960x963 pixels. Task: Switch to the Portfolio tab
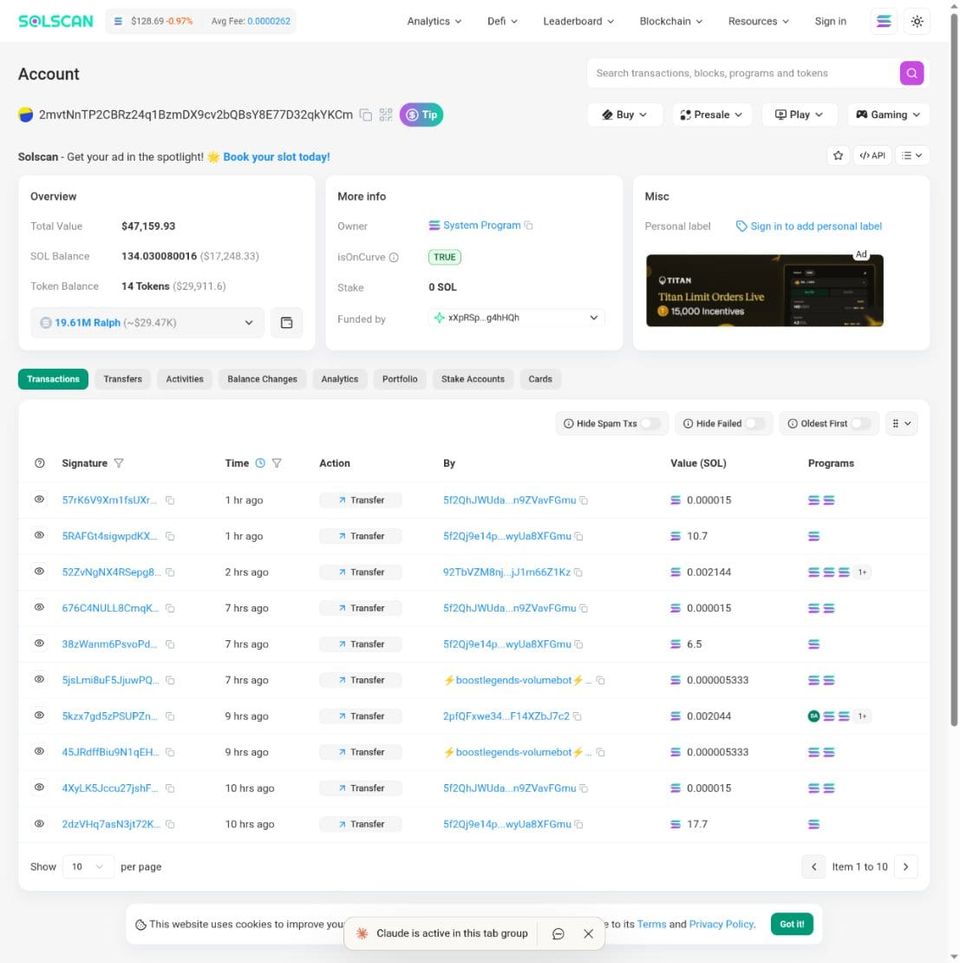[399, 379]
